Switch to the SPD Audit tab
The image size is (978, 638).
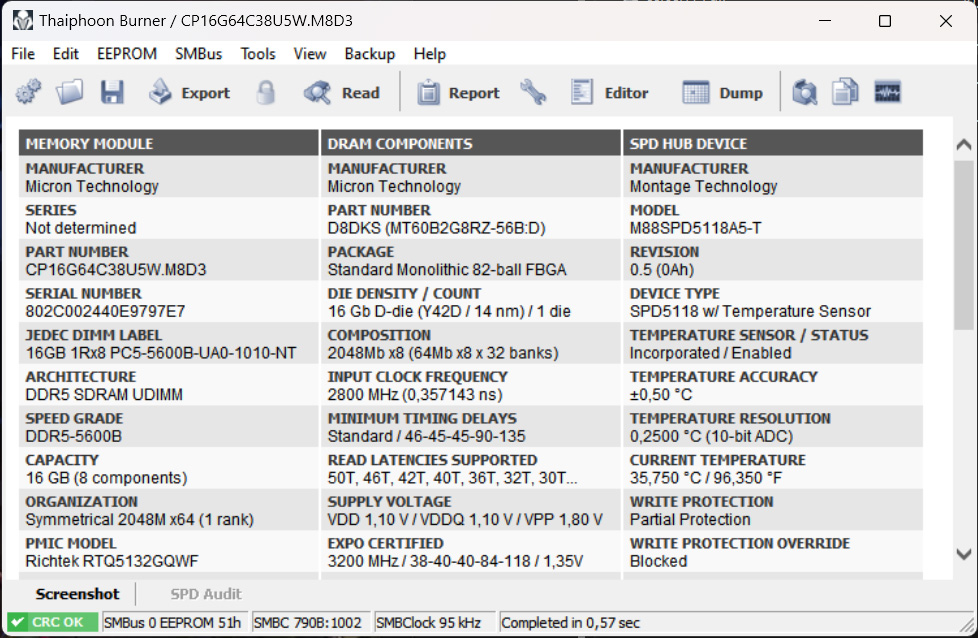[206, 594]
